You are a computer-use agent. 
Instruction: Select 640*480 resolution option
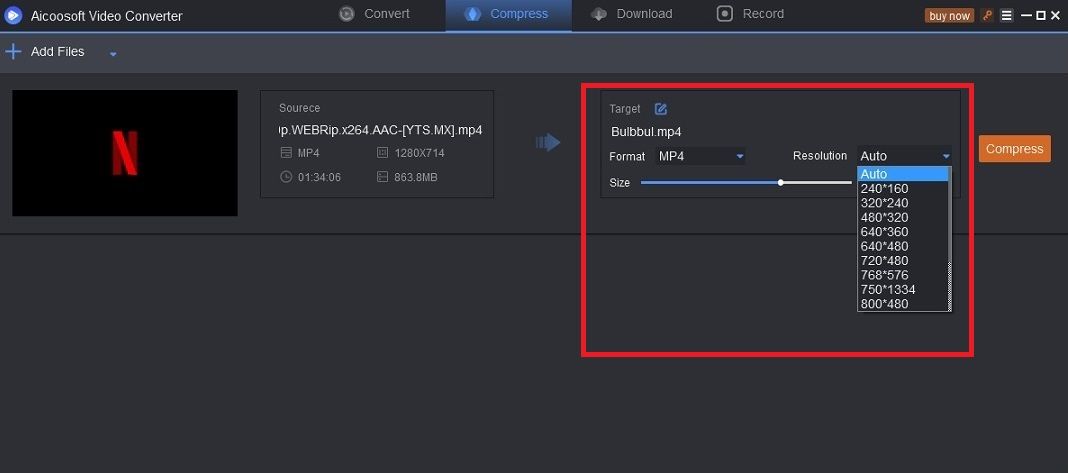[902, 246]
